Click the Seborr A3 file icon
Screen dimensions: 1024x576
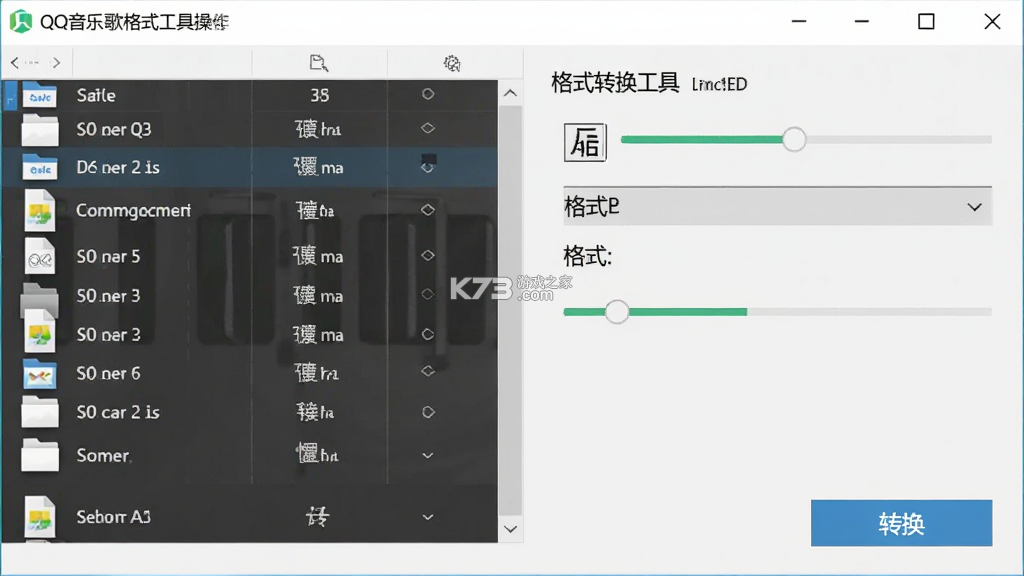39,517
